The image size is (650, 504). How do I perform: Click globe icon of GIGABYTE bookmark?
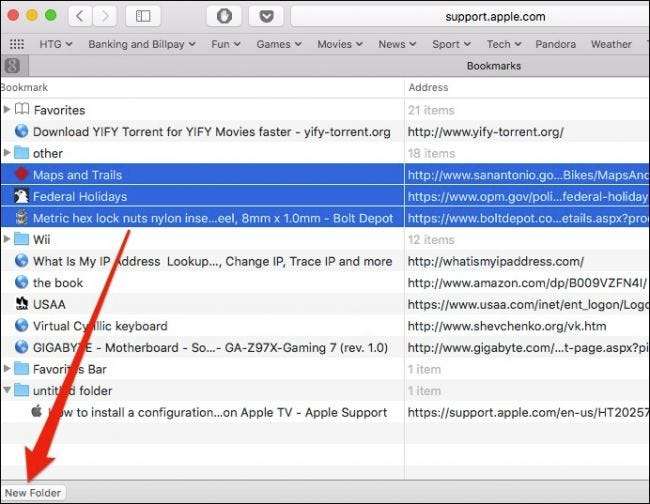click(x=21, y=347)
